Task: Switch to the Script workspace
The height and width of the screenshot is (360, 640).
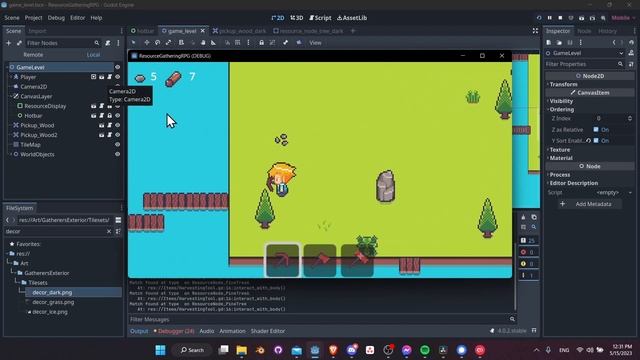Action: pyautogui.click(x=320, y=18)
